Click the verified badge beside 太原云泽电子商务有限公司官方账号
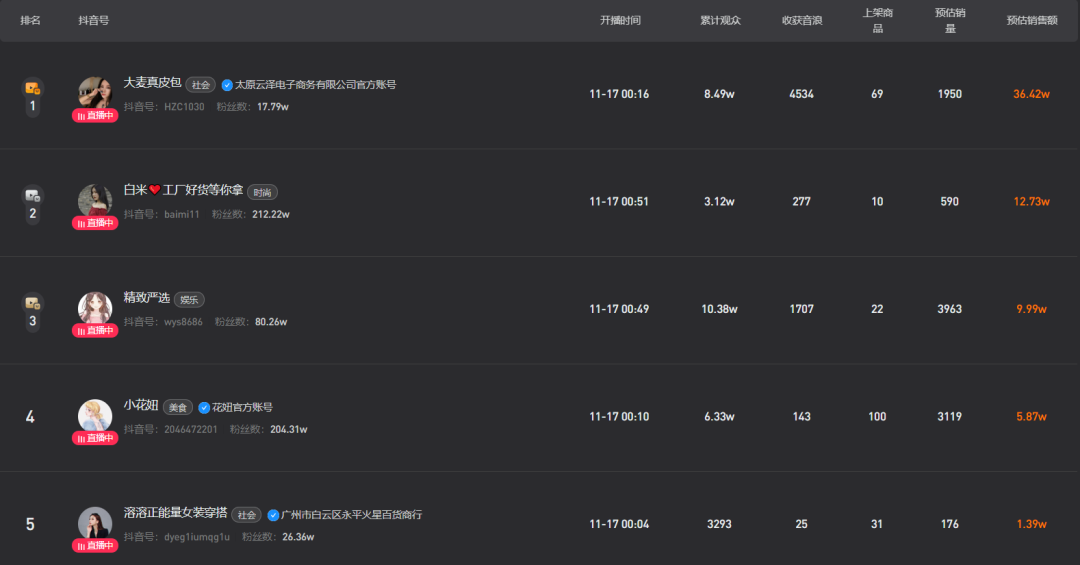The height and width of the screenshot is (565, 1080). 227,85
